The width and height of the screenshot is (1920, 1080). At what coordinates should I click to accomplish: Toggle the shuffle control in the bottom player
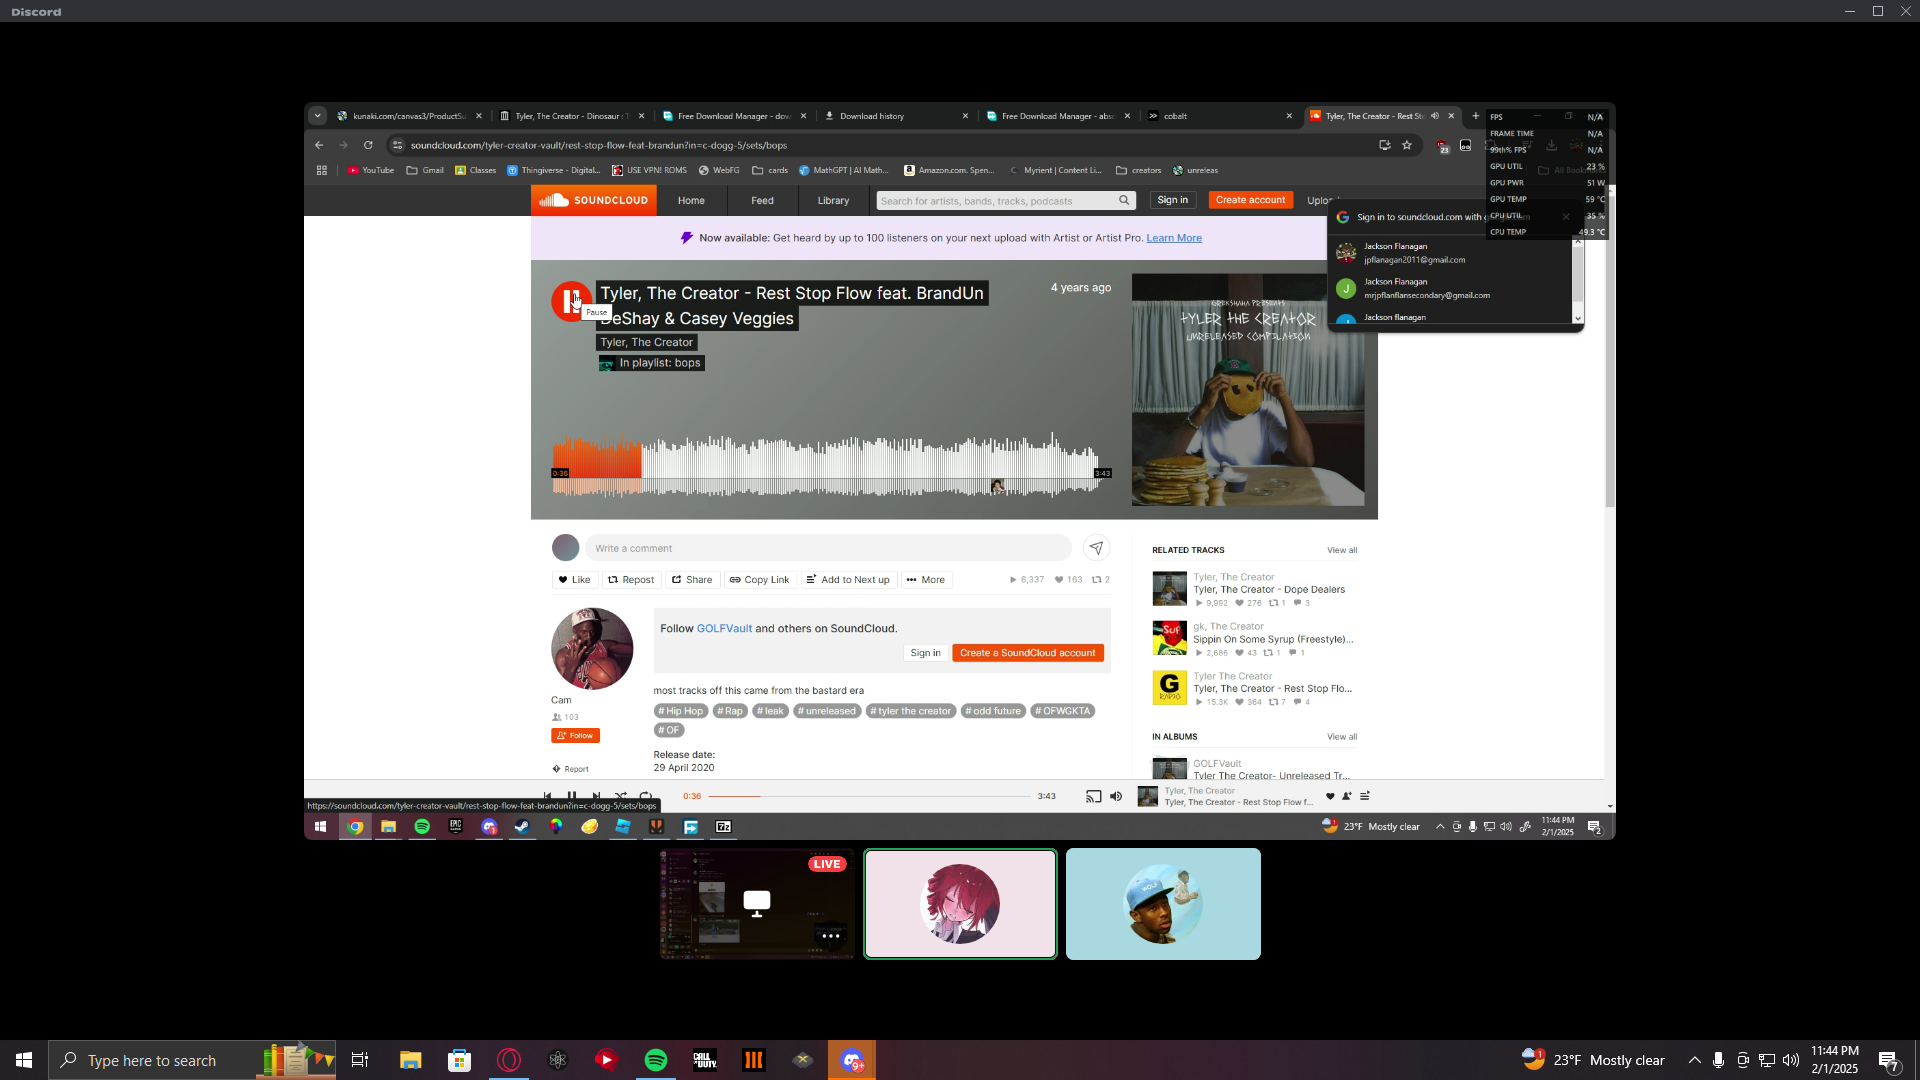621,797
